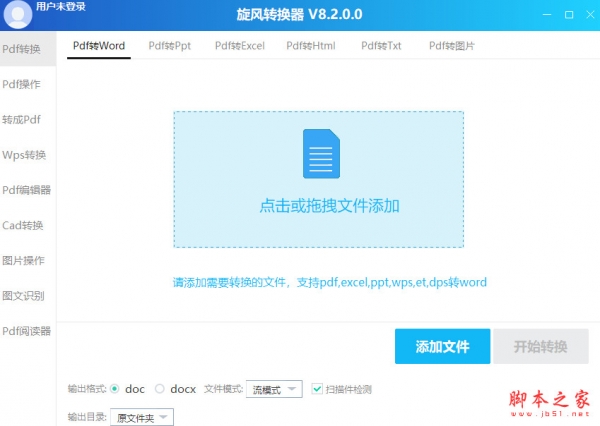The height and width of the screenshot is (426, 600).
Task: Toggle the 扫描件检测 checkbox
Action: [x=317, y=389]
